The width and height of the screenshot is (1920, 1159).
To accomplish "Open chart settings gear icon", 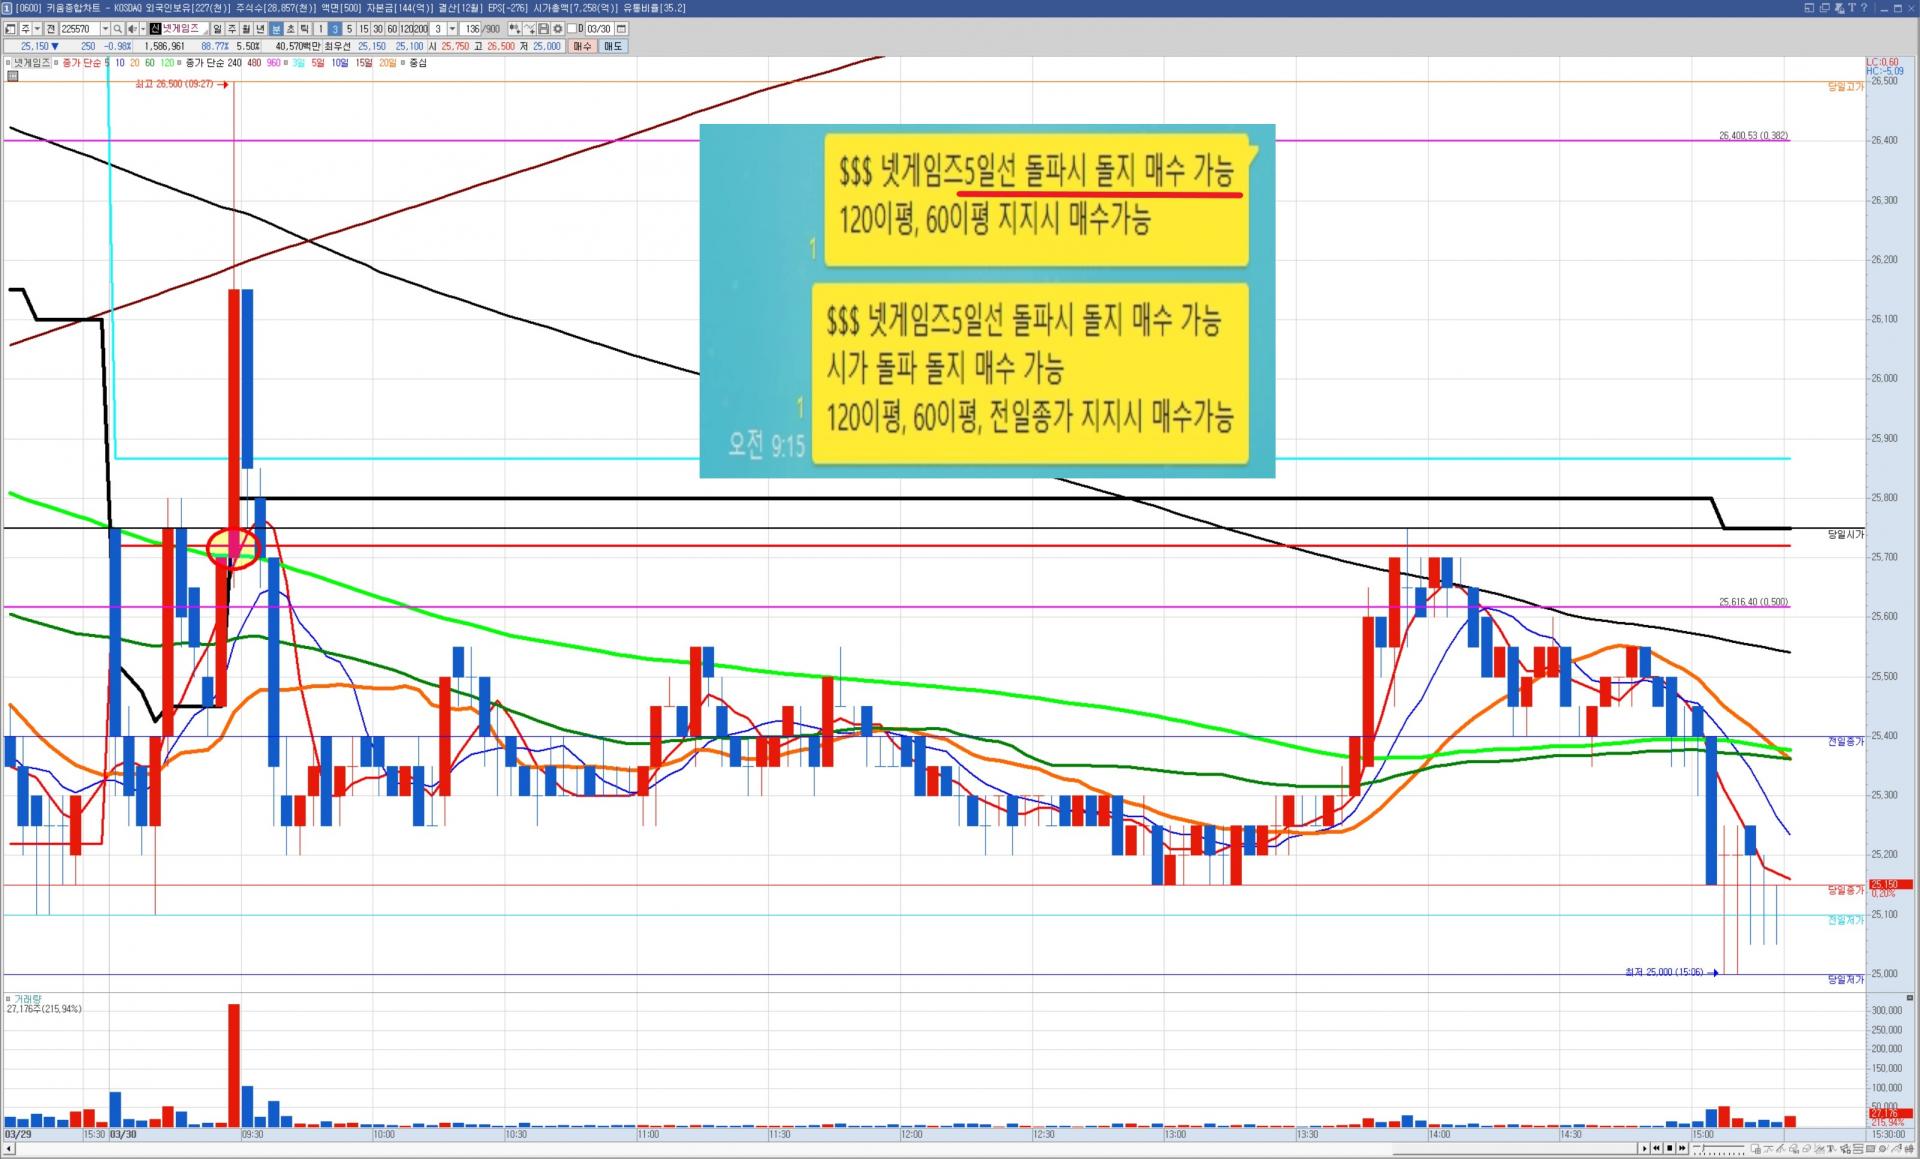I will click(558, 29).
